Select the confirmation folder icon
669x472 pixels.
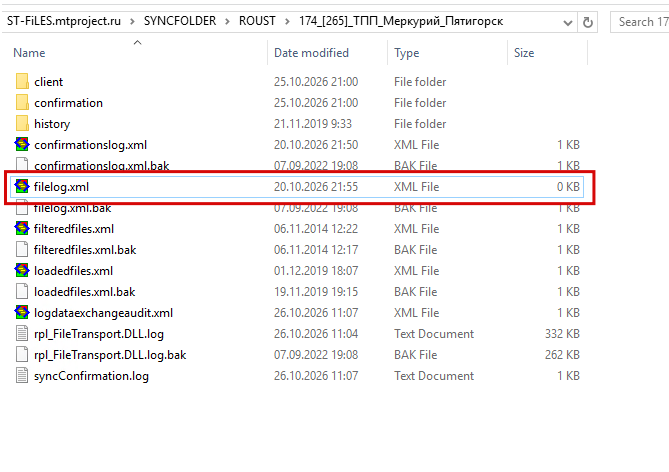22,102
